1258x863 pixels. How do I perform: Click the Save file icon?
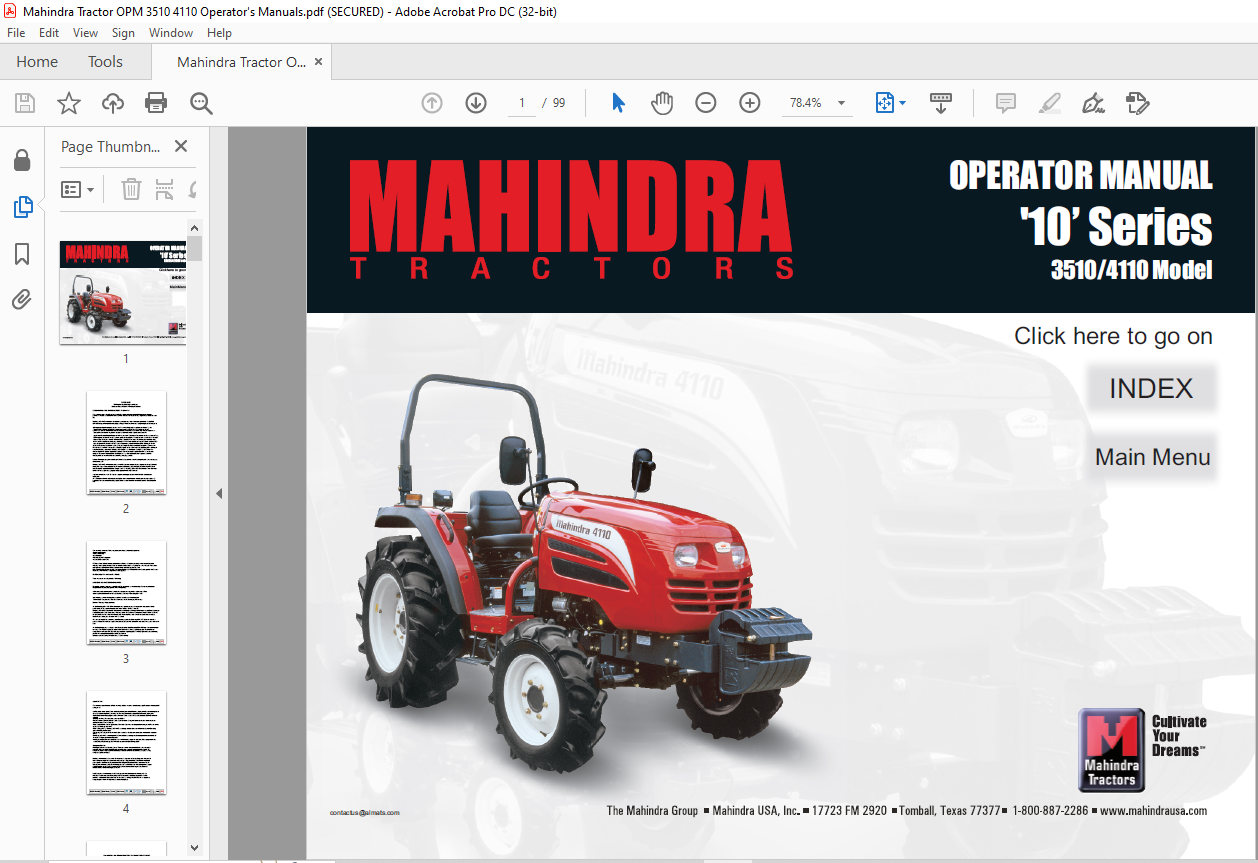(25, 103)
